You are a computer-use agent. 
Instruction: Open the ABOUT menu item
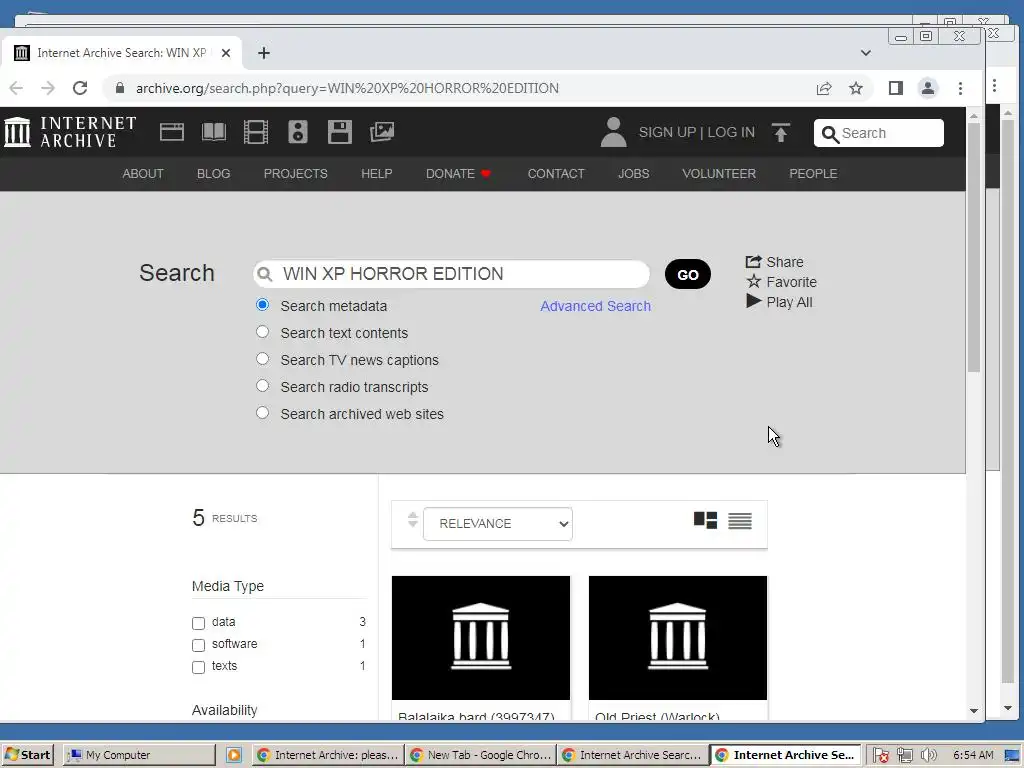click(142, 174)
